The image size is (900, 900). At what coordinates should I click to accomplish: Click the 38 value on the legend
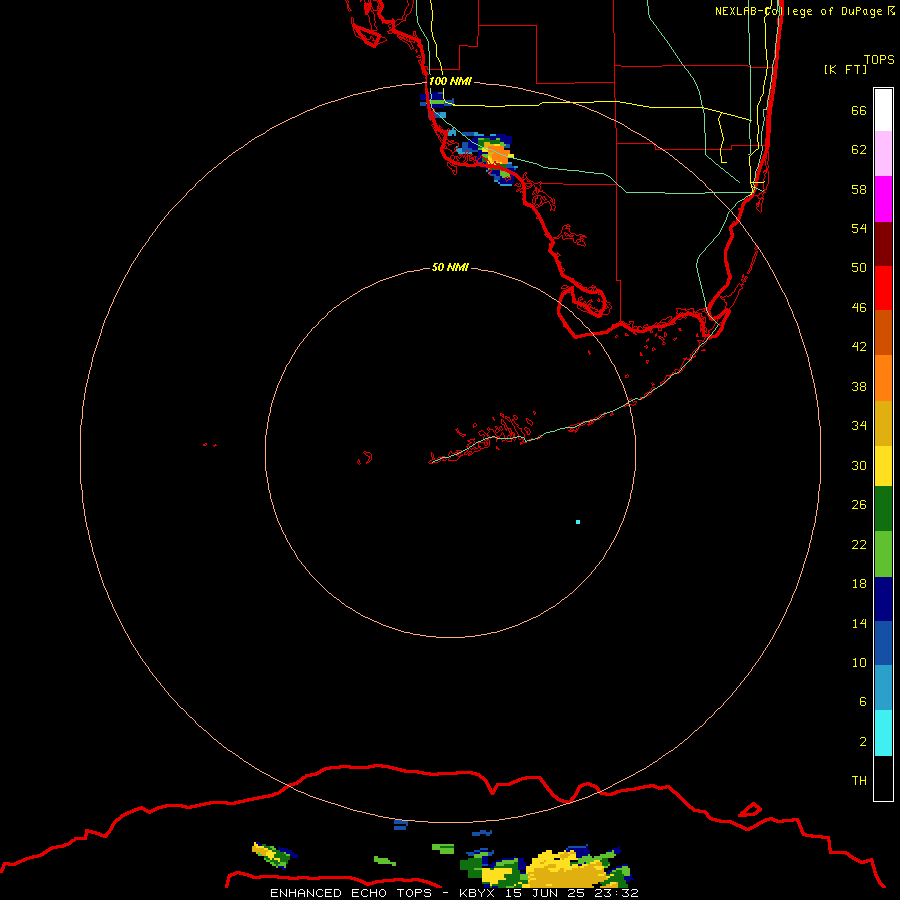point(859,387)
